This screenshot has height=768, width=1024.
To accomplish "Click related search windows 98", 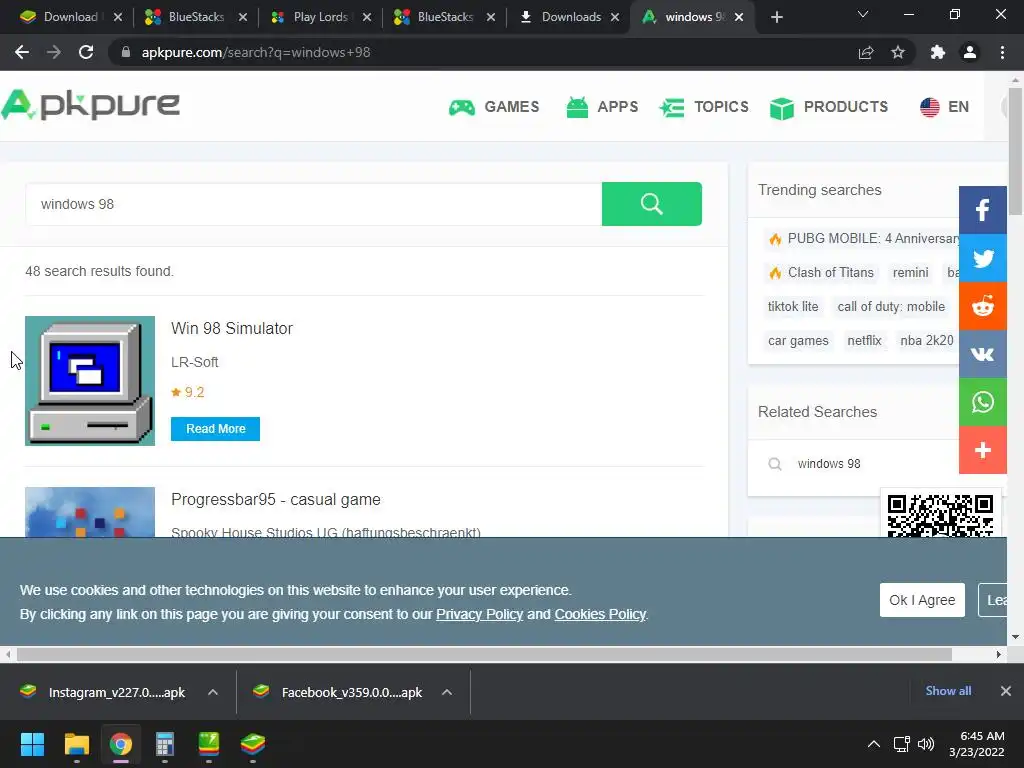I will pos(829,464).
